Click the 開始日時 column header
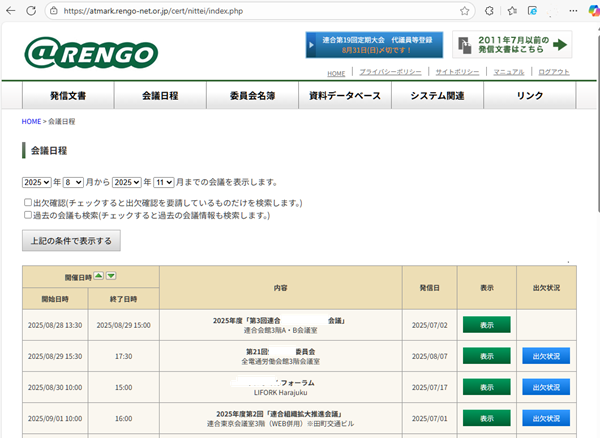 click(55, 299)
